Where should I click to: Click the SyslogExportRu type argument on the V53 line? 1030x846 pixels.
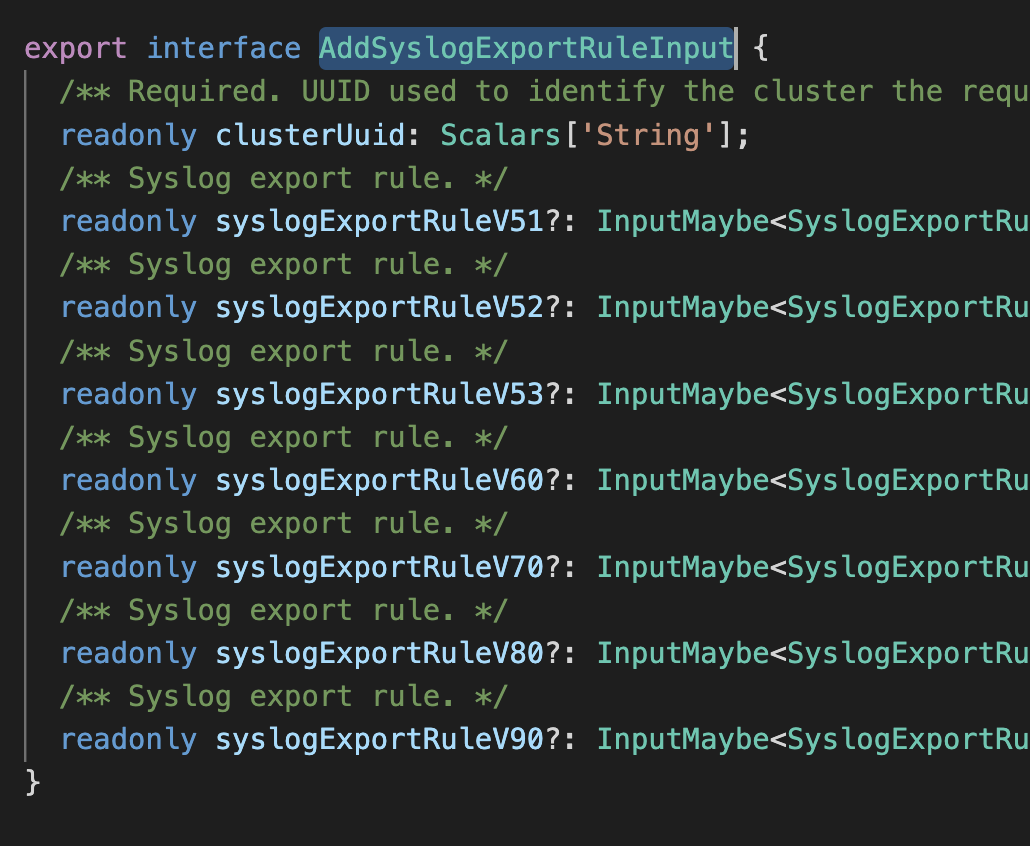click(x=908, y=395)
